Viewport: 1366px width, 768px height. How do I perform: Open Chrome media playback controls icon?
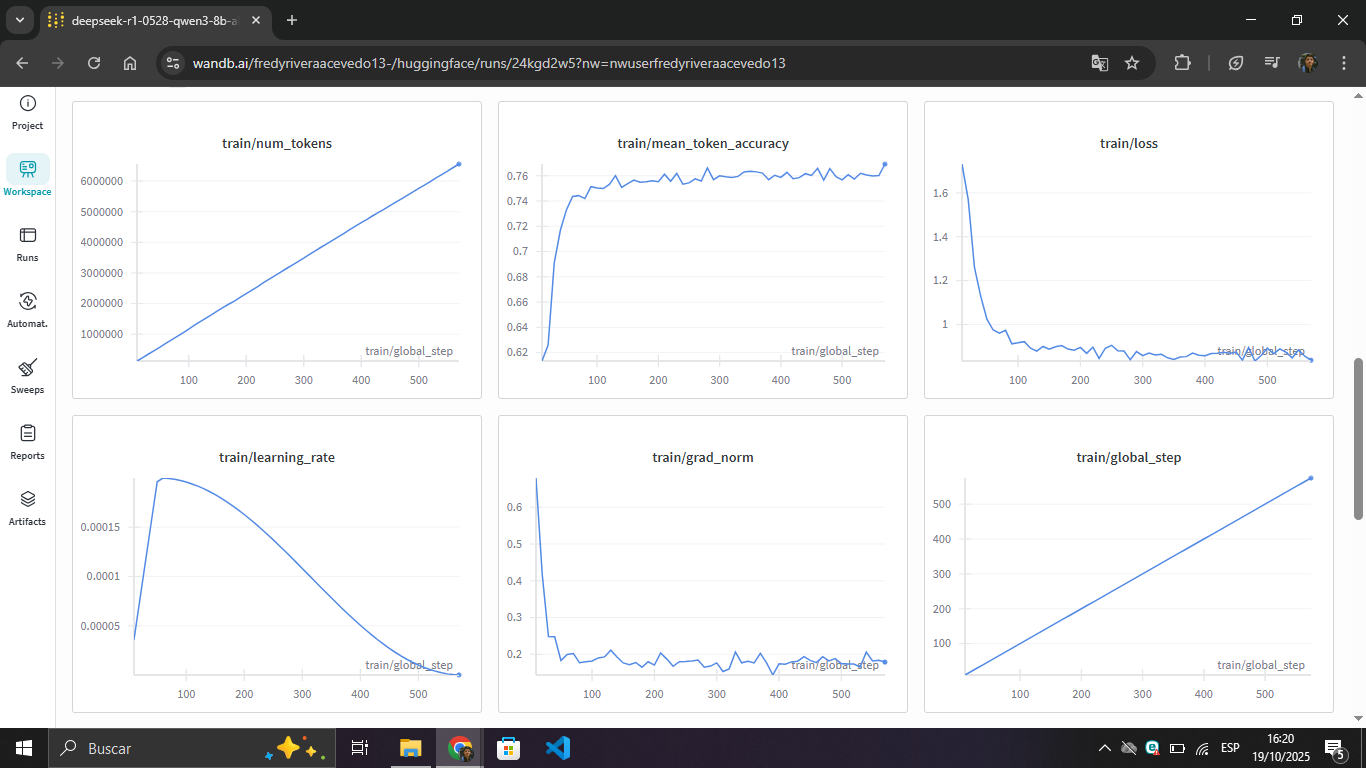(1271, 63)
